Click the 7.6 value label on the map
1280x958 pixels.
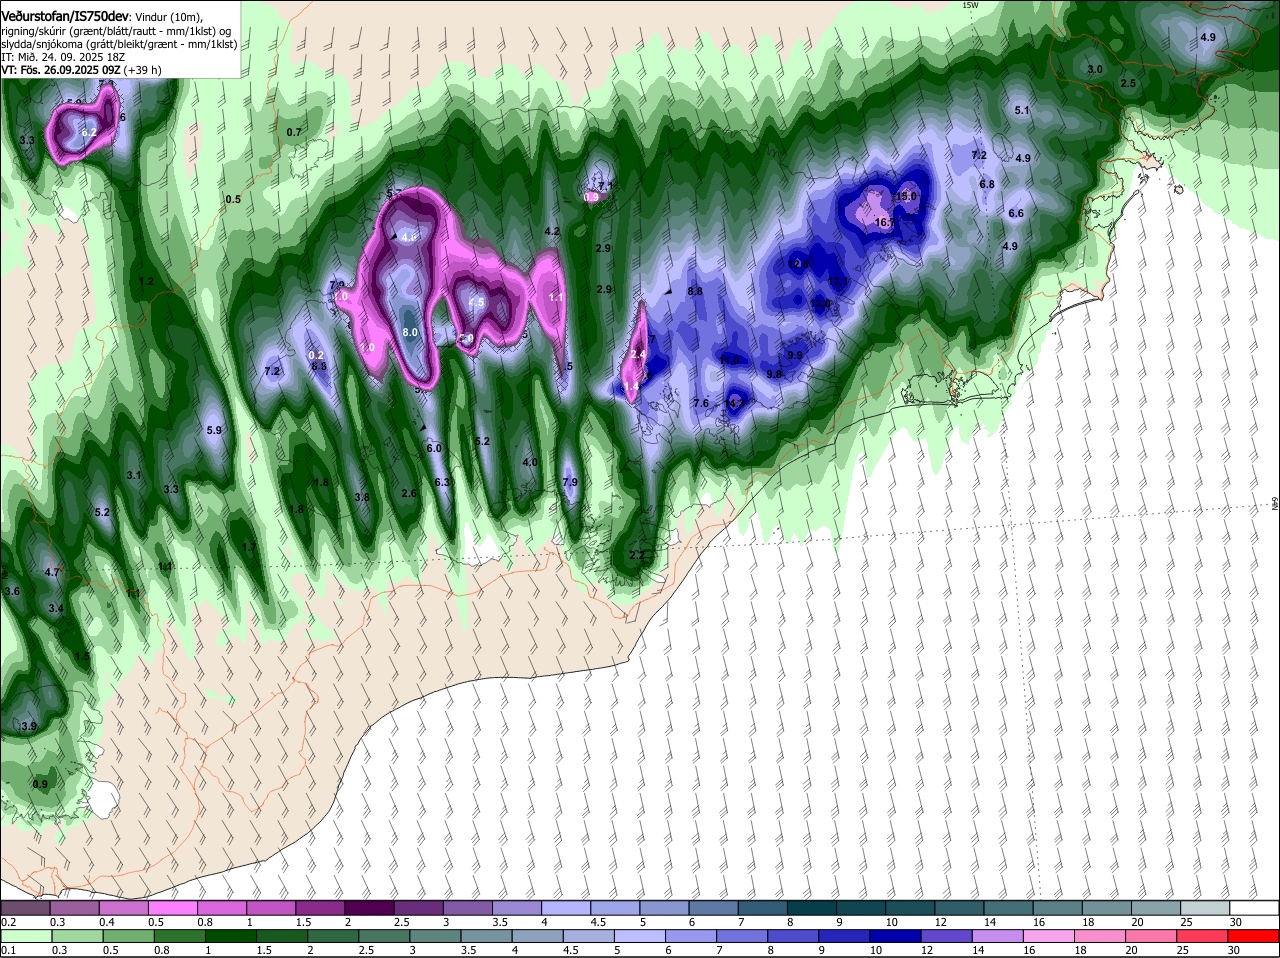701,403
